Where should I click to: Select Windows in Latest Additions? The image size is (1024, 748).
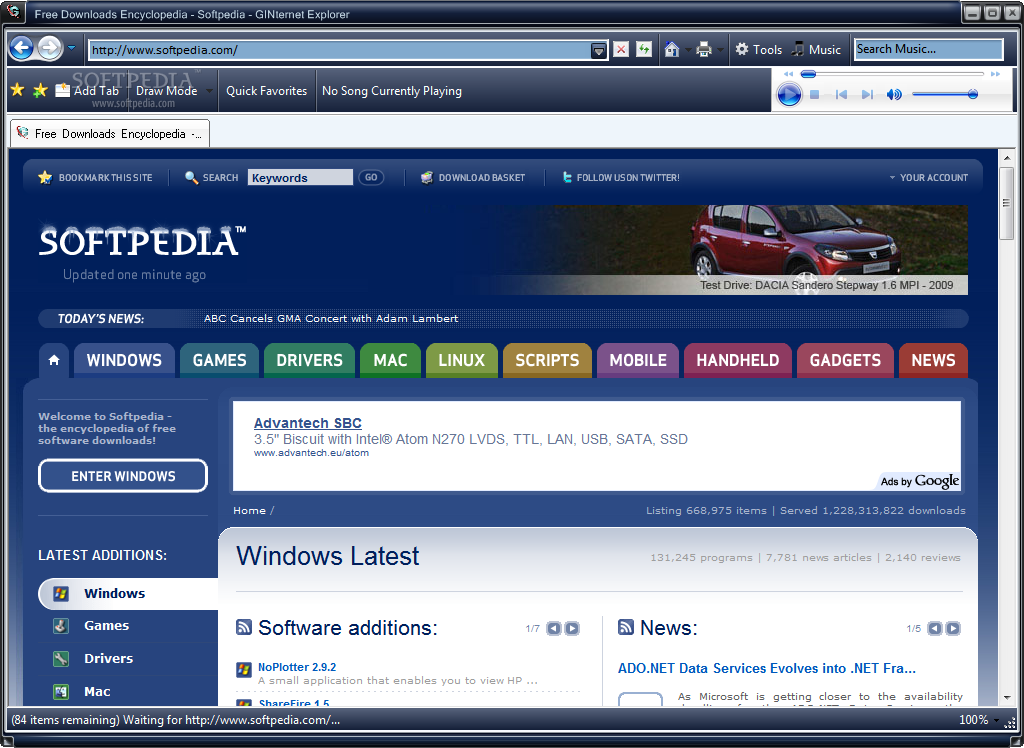coord(127,593)
